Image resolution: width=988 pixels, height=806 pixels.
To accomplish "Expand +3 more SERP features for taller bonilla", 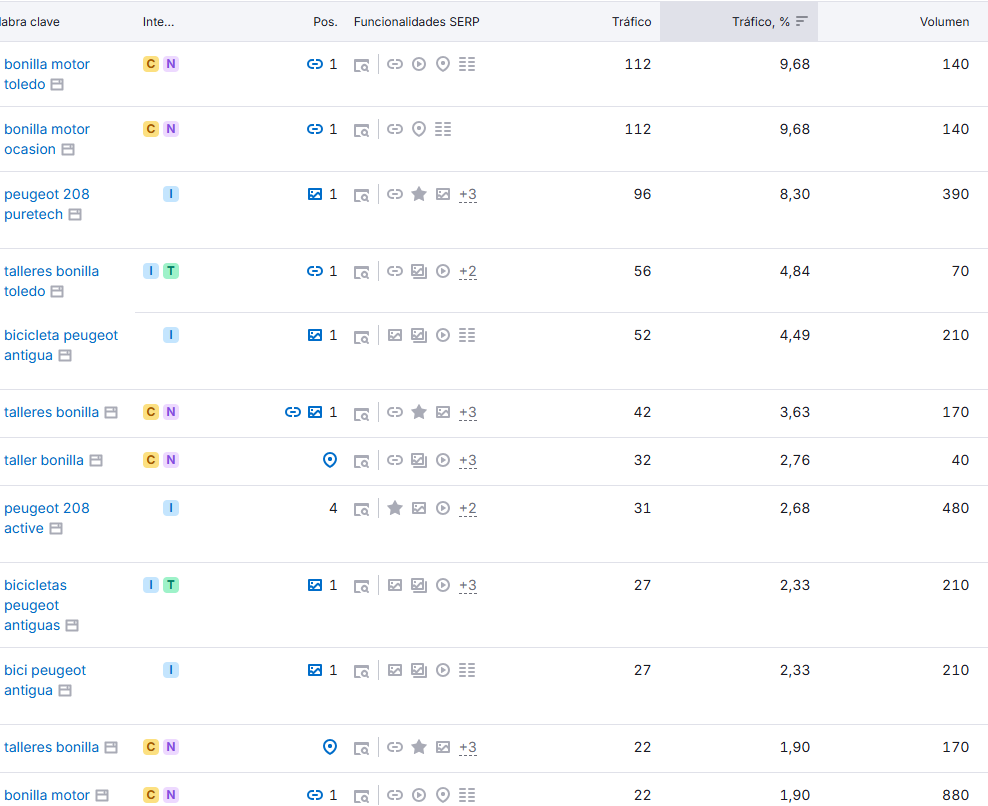I will [x=468, y=461].
